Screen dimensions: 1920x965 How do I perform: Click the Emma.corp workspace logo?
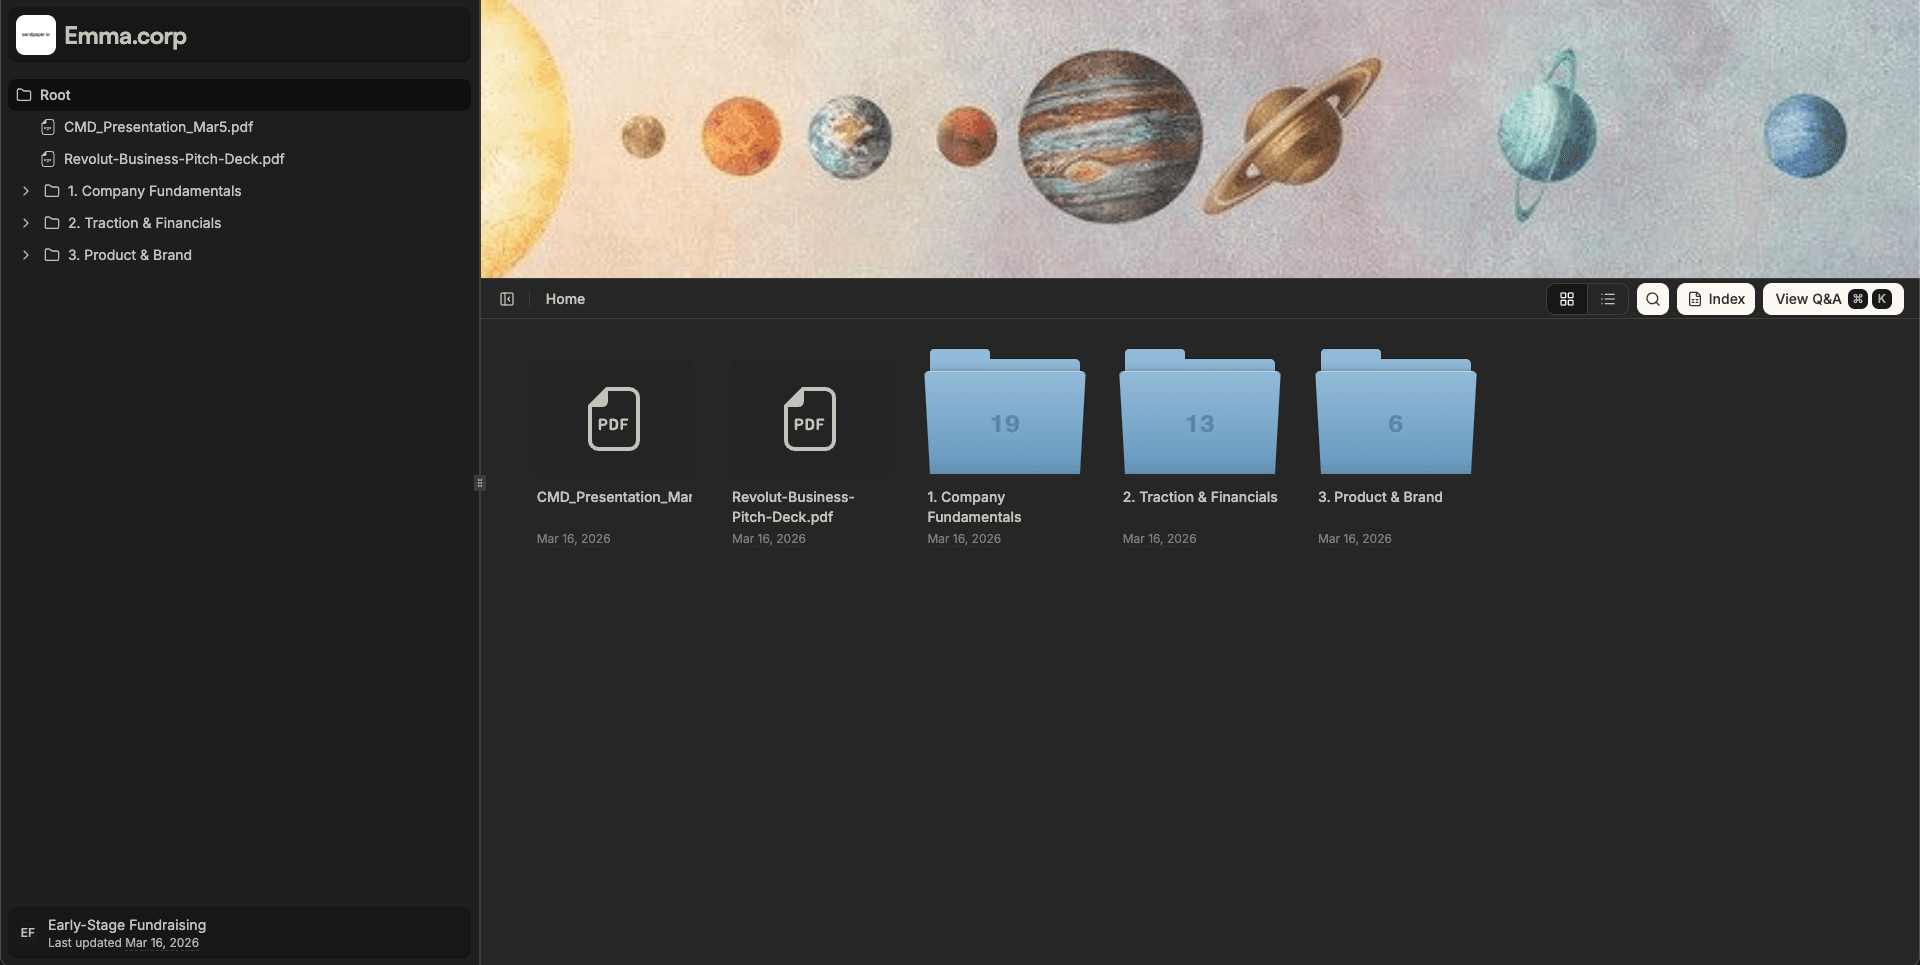35,35
